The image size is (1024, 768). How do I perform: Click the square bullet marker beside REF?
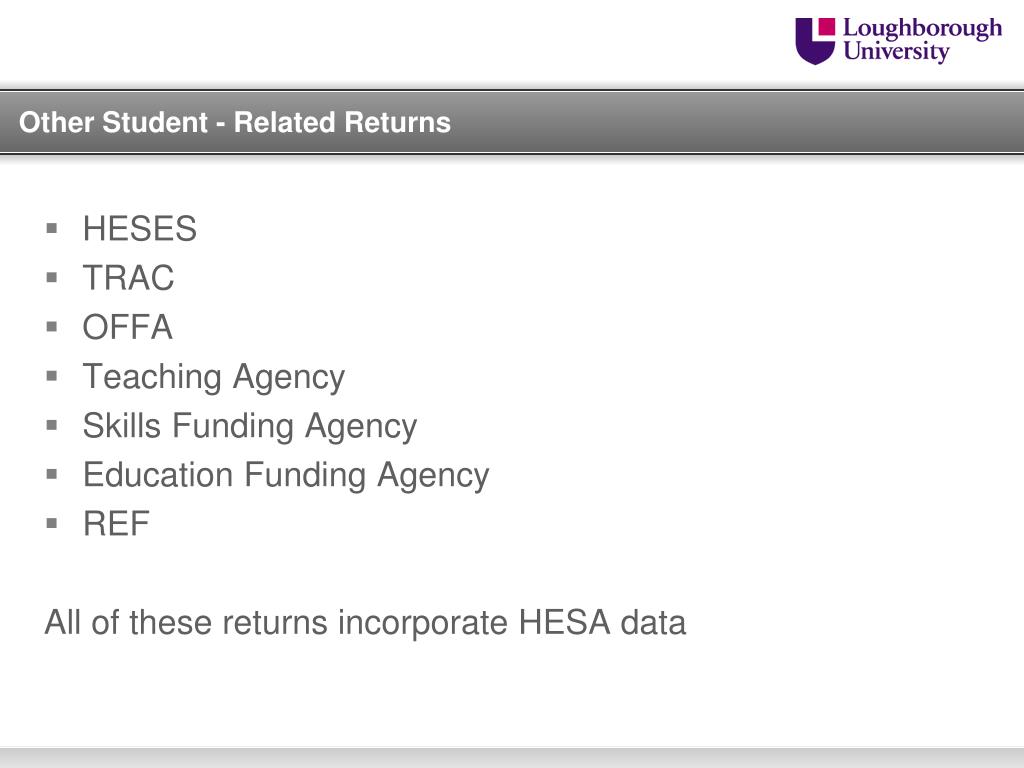pyautogui.click(x=52, y=523)
